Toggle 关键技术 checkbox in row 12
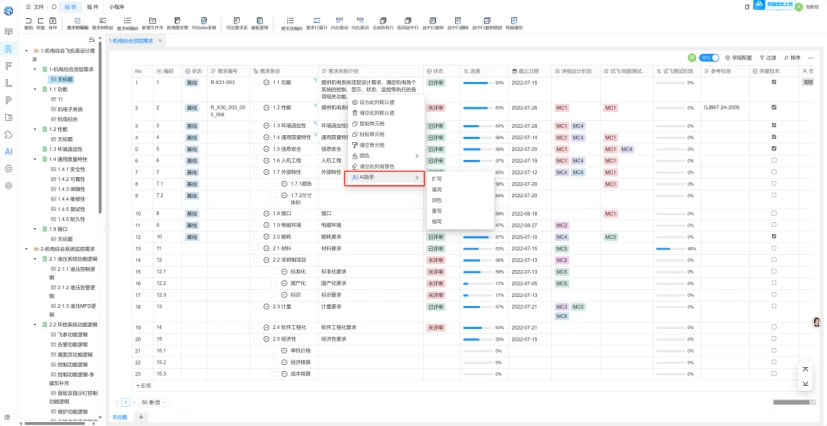 click(774, 236)
